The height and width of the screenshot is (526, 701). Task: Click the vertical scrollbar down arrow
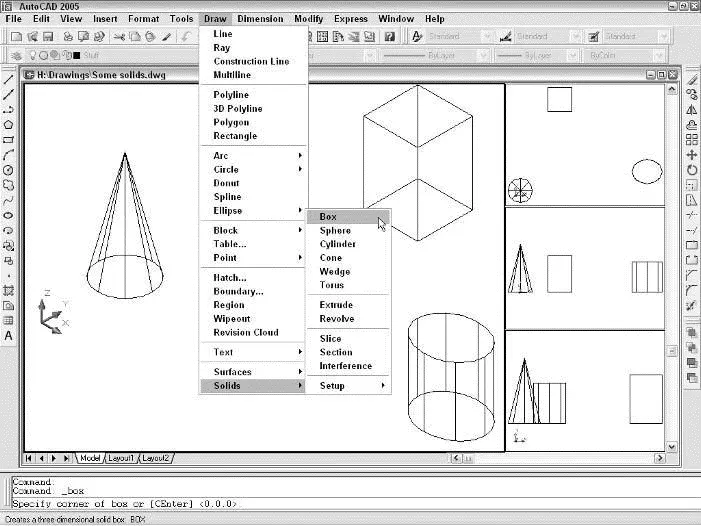(x=671, y=445)
